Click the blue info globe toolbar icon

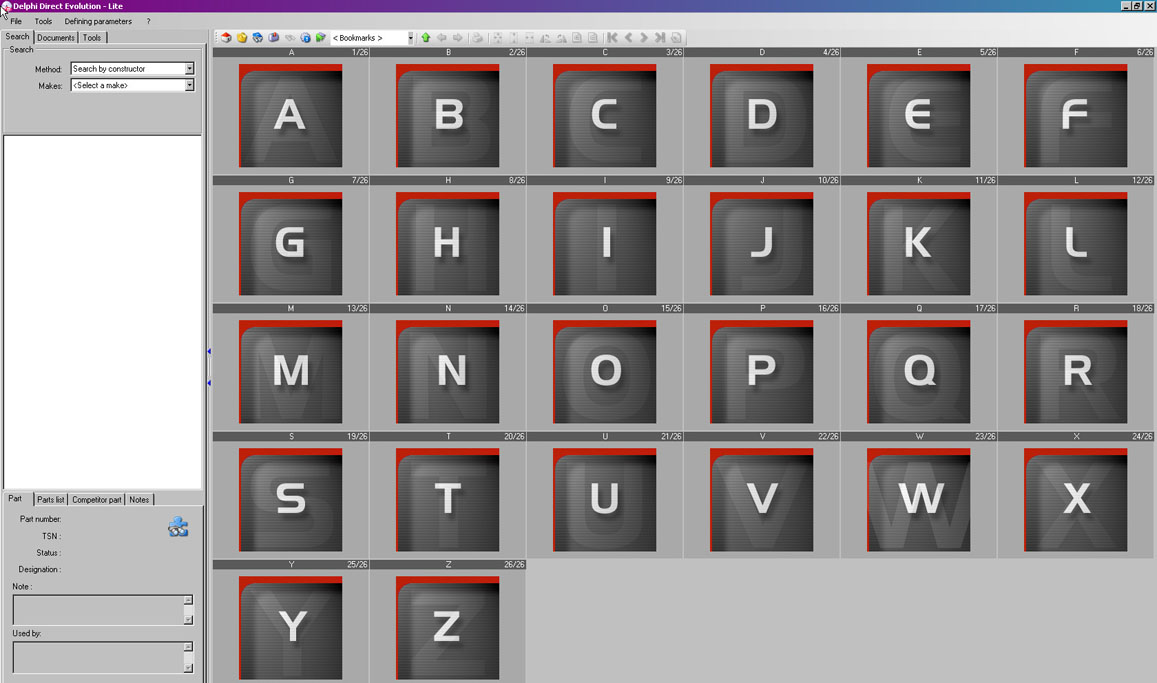pos(305,38)
